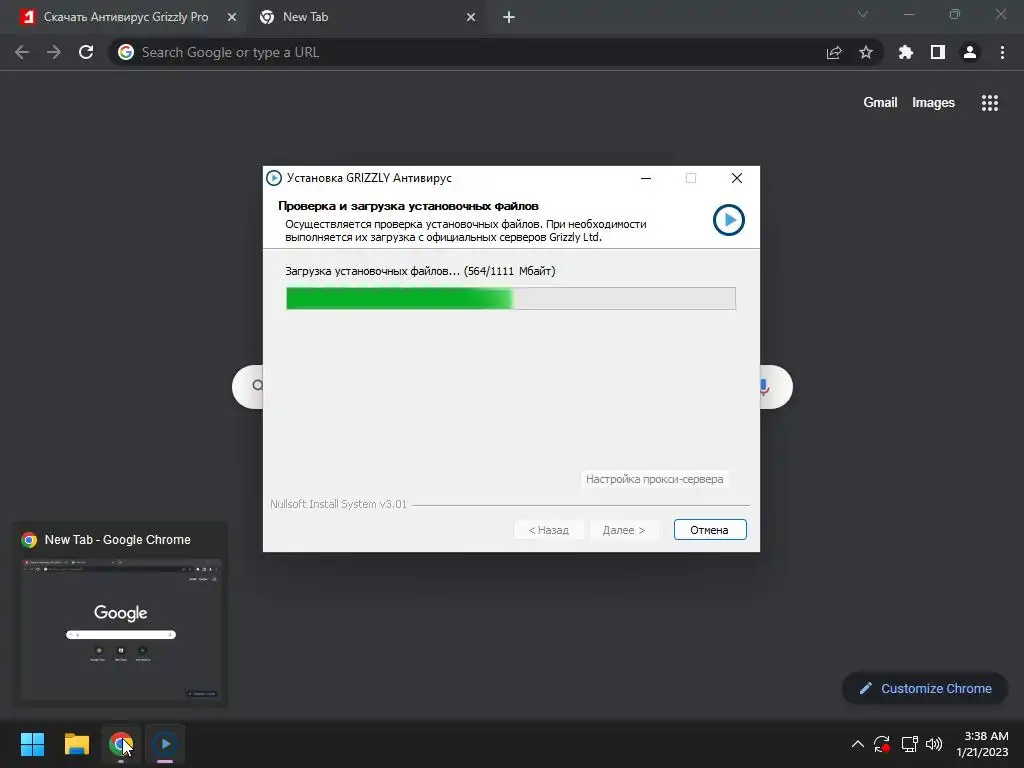The height and width of the screenshot is (768, 1024).
Task: Close the New Tab tab
Action: pyautogui.click(x=471, y=17)
